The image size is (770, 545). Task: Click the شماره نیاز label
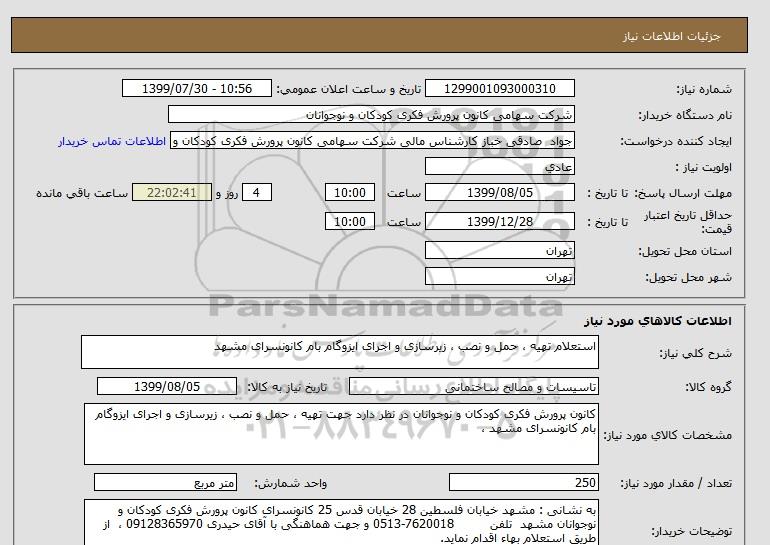(x=704, y=89)
